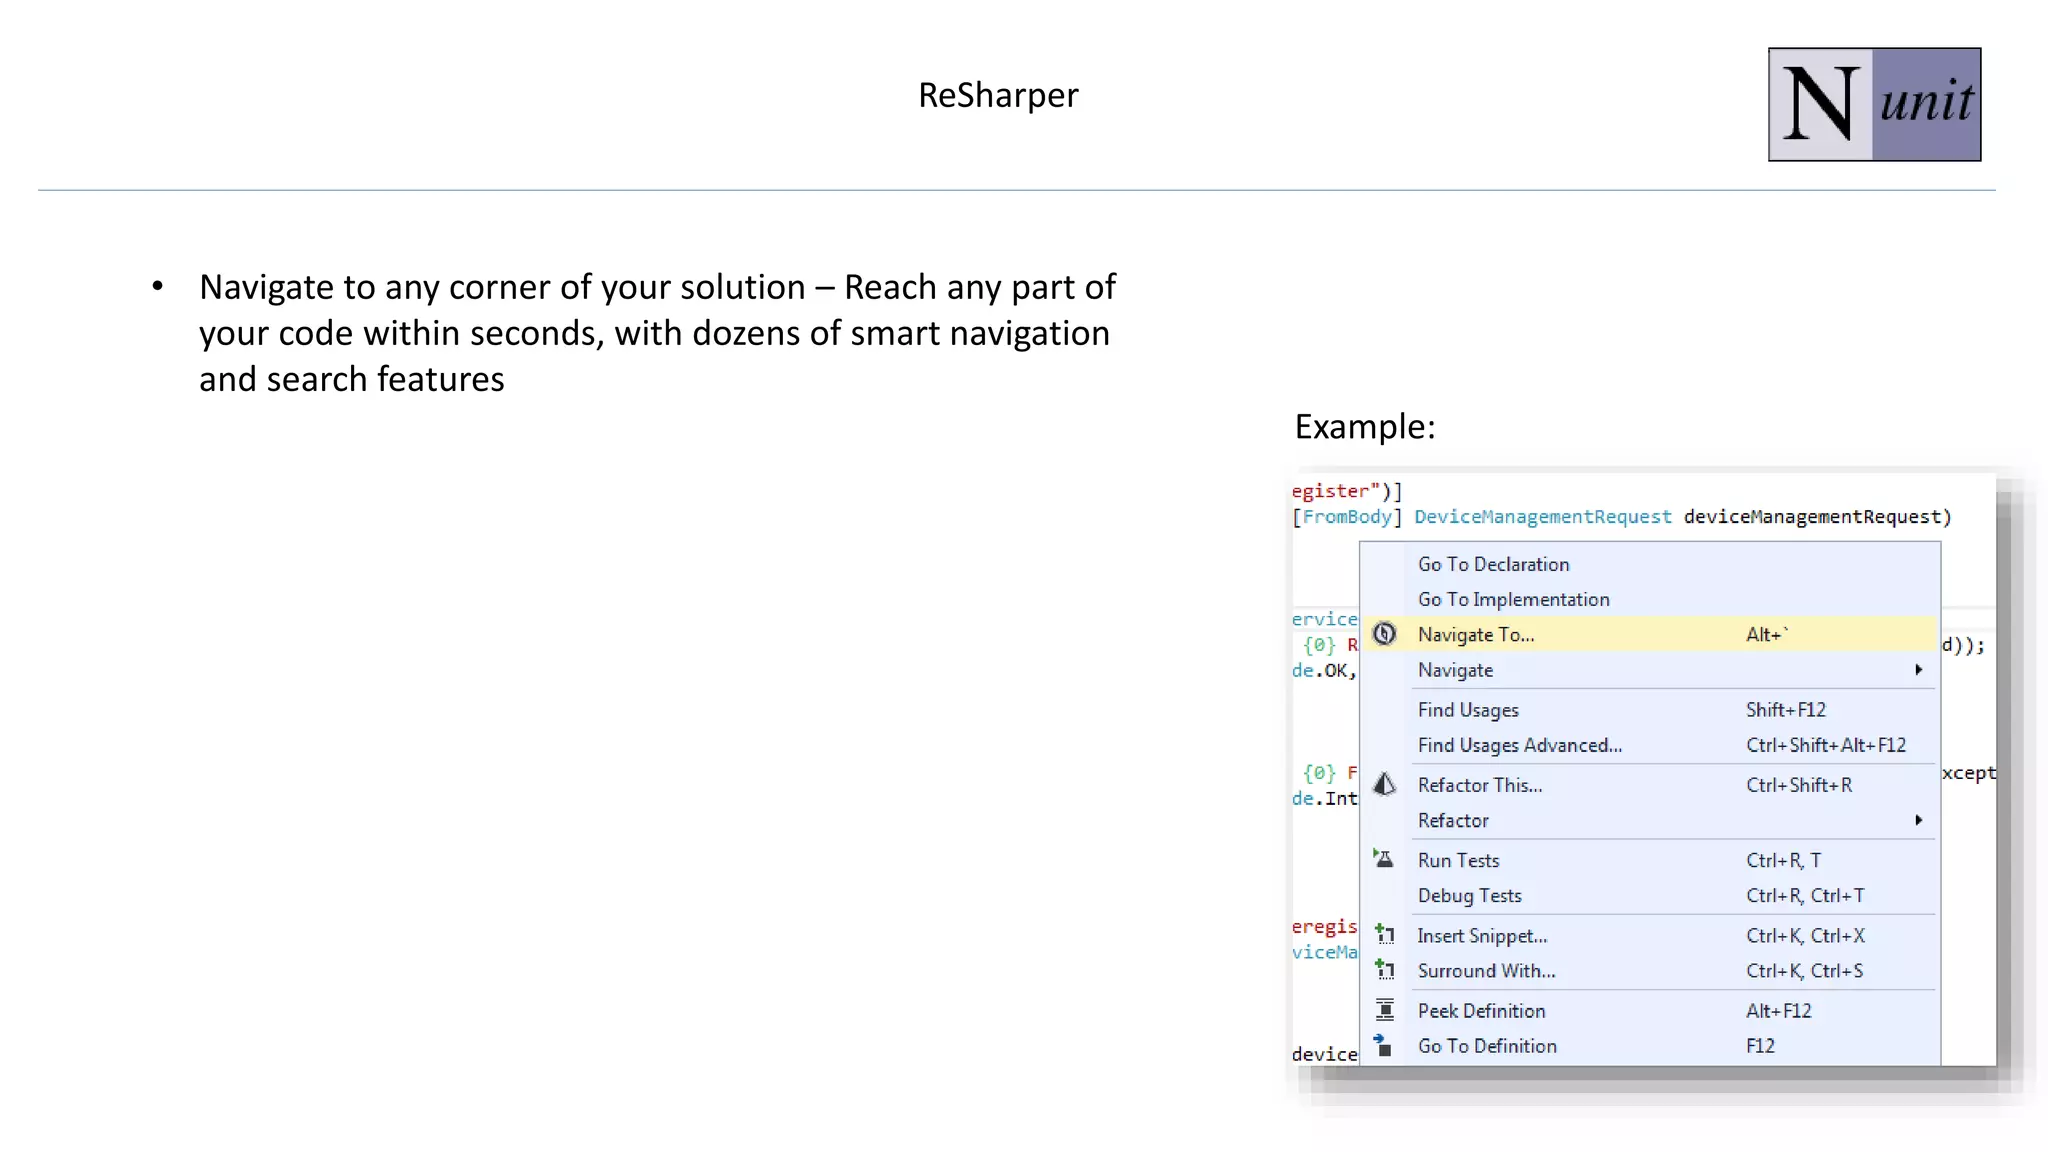Screen dimensions: 2048x1152
Task: Click the ReSharper slide title
Action: click(x=998, y=95)
